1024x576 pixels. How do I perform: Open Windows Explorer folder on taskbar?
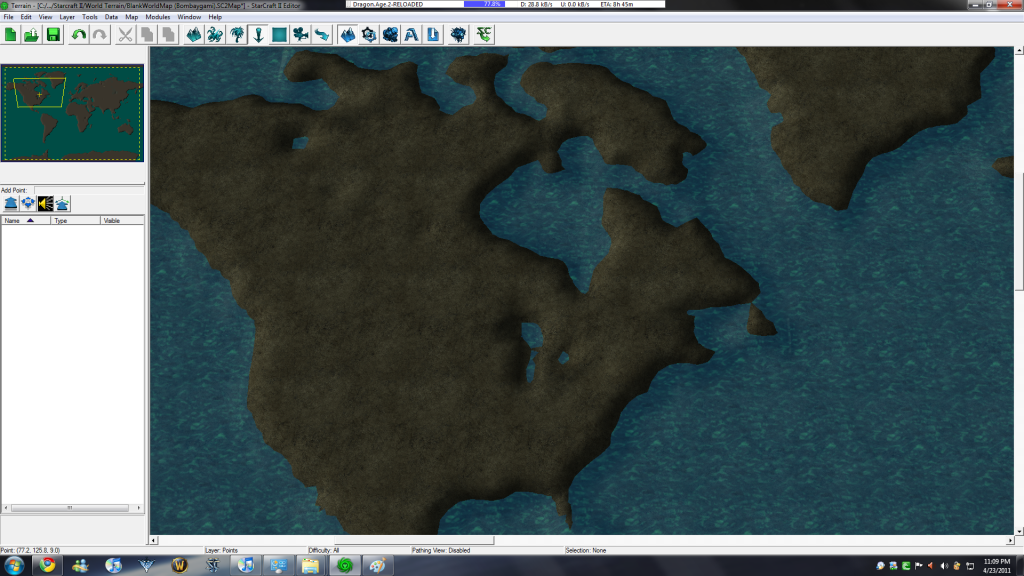[310, 566]
